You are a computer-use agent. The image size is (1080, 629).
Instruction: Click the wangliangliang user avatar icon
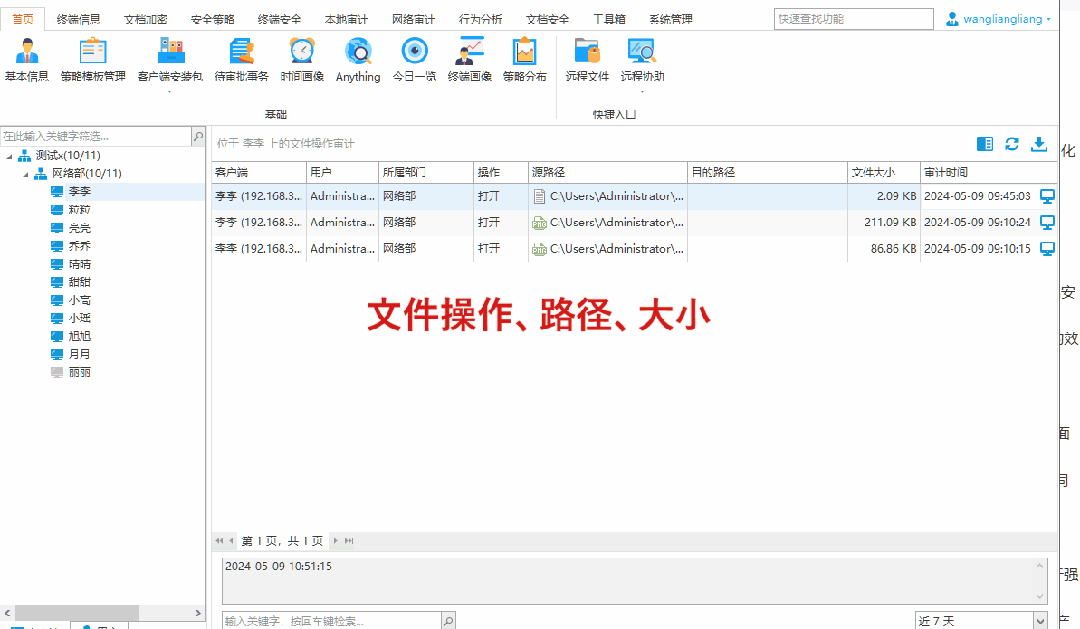pos(952,19)
